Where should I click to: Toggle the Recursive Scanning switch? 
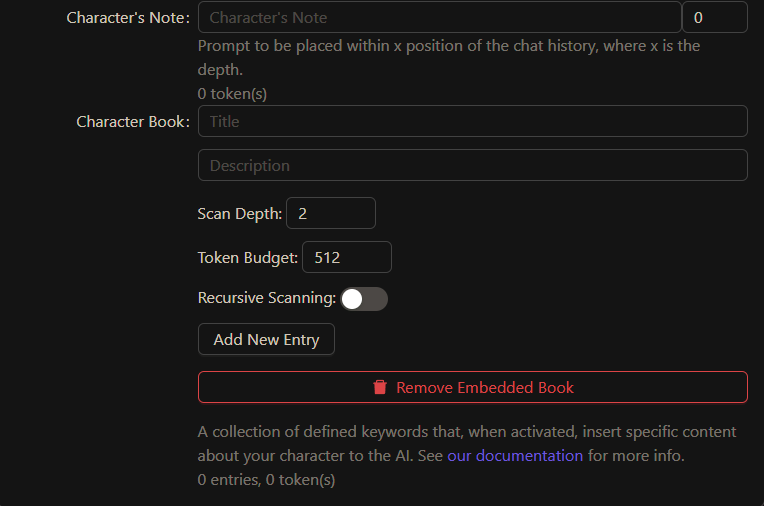364,299
